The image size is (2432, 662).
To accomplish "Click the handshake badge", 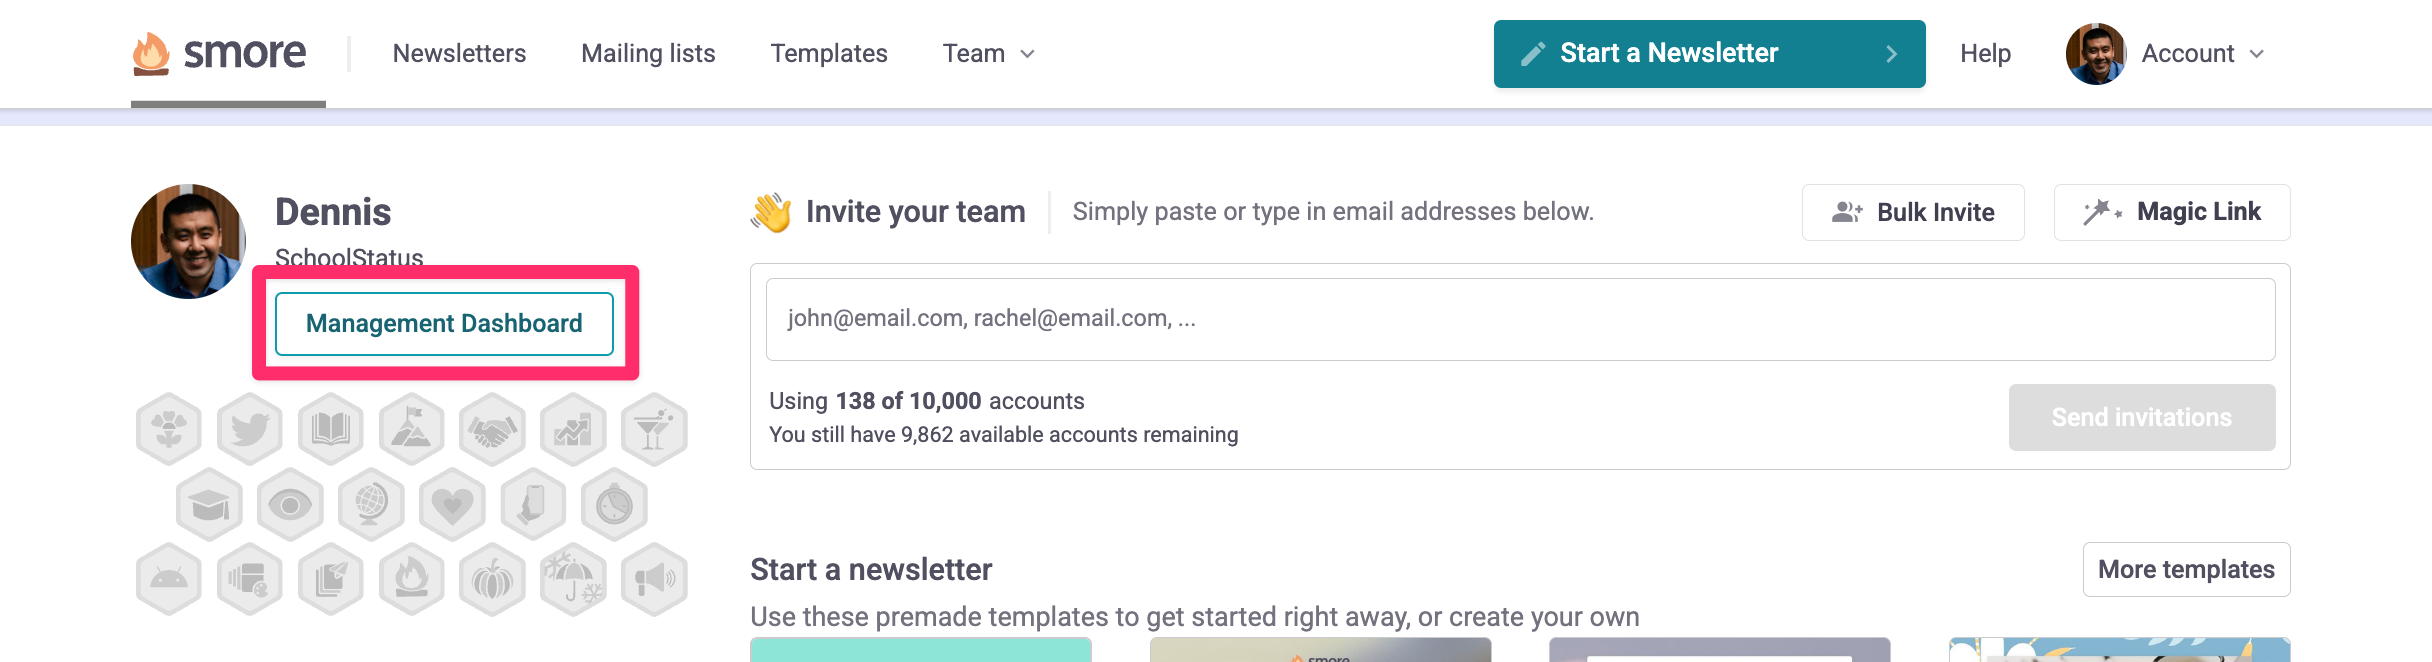I will (492, 430).
